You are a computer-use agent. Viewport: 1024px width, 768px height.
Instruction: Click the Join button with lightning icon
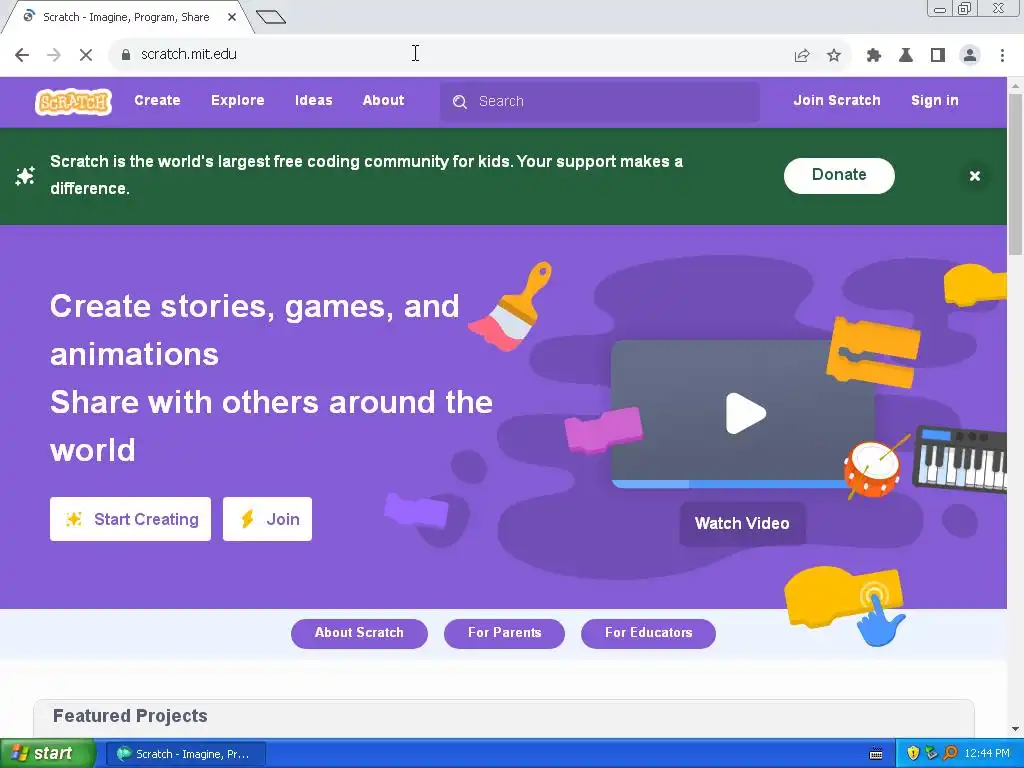[267, 519]
